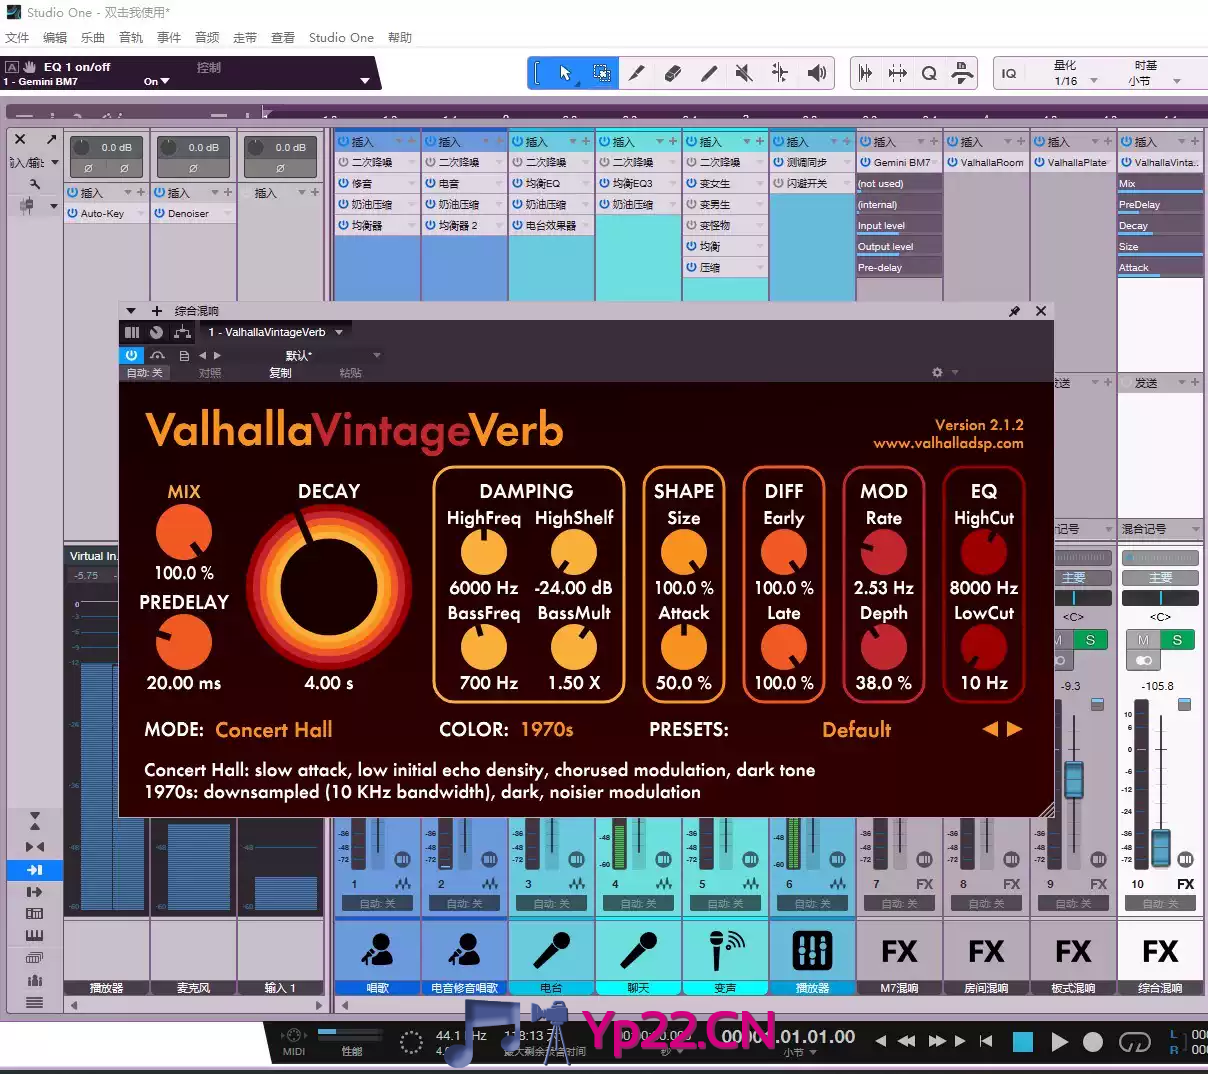Open the routing tree icon in plugin header
Screen dimensions: 1208x1074
click(181, 332)
